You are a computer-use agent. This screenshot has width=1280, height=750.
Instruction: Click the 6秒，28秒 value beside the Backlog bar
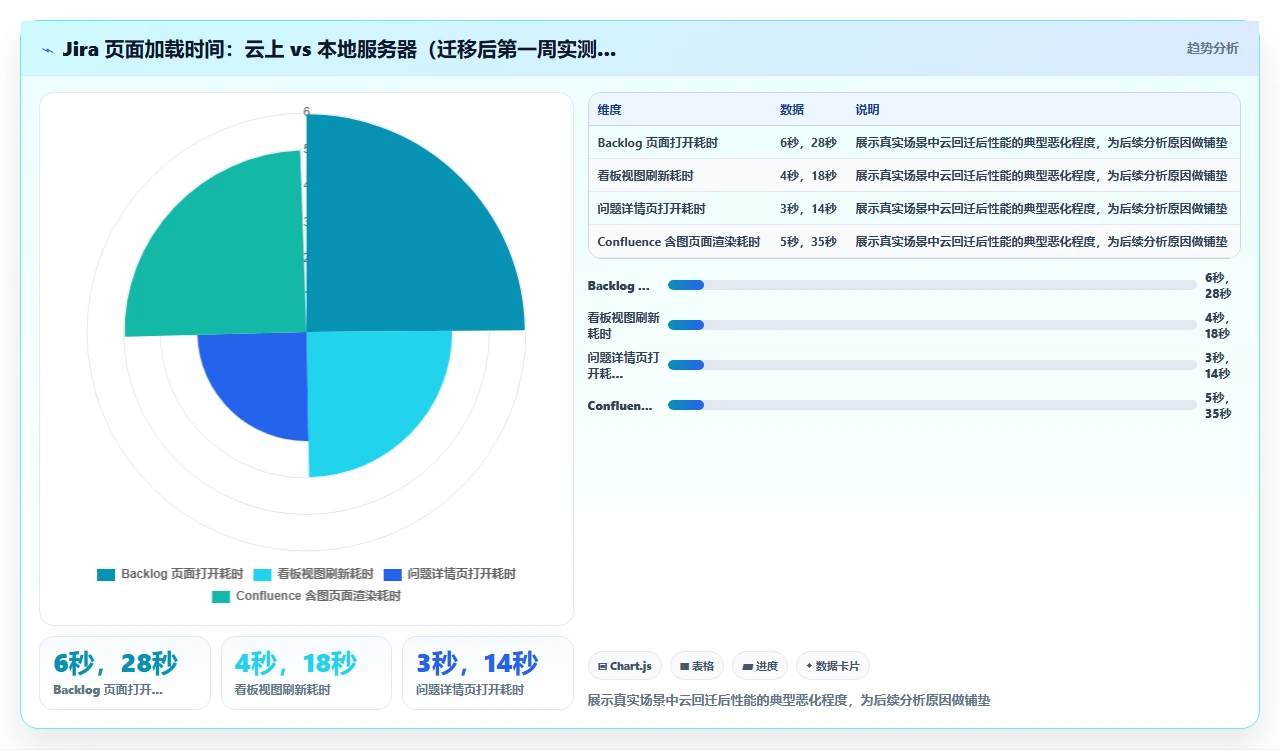click(1218, 285)
